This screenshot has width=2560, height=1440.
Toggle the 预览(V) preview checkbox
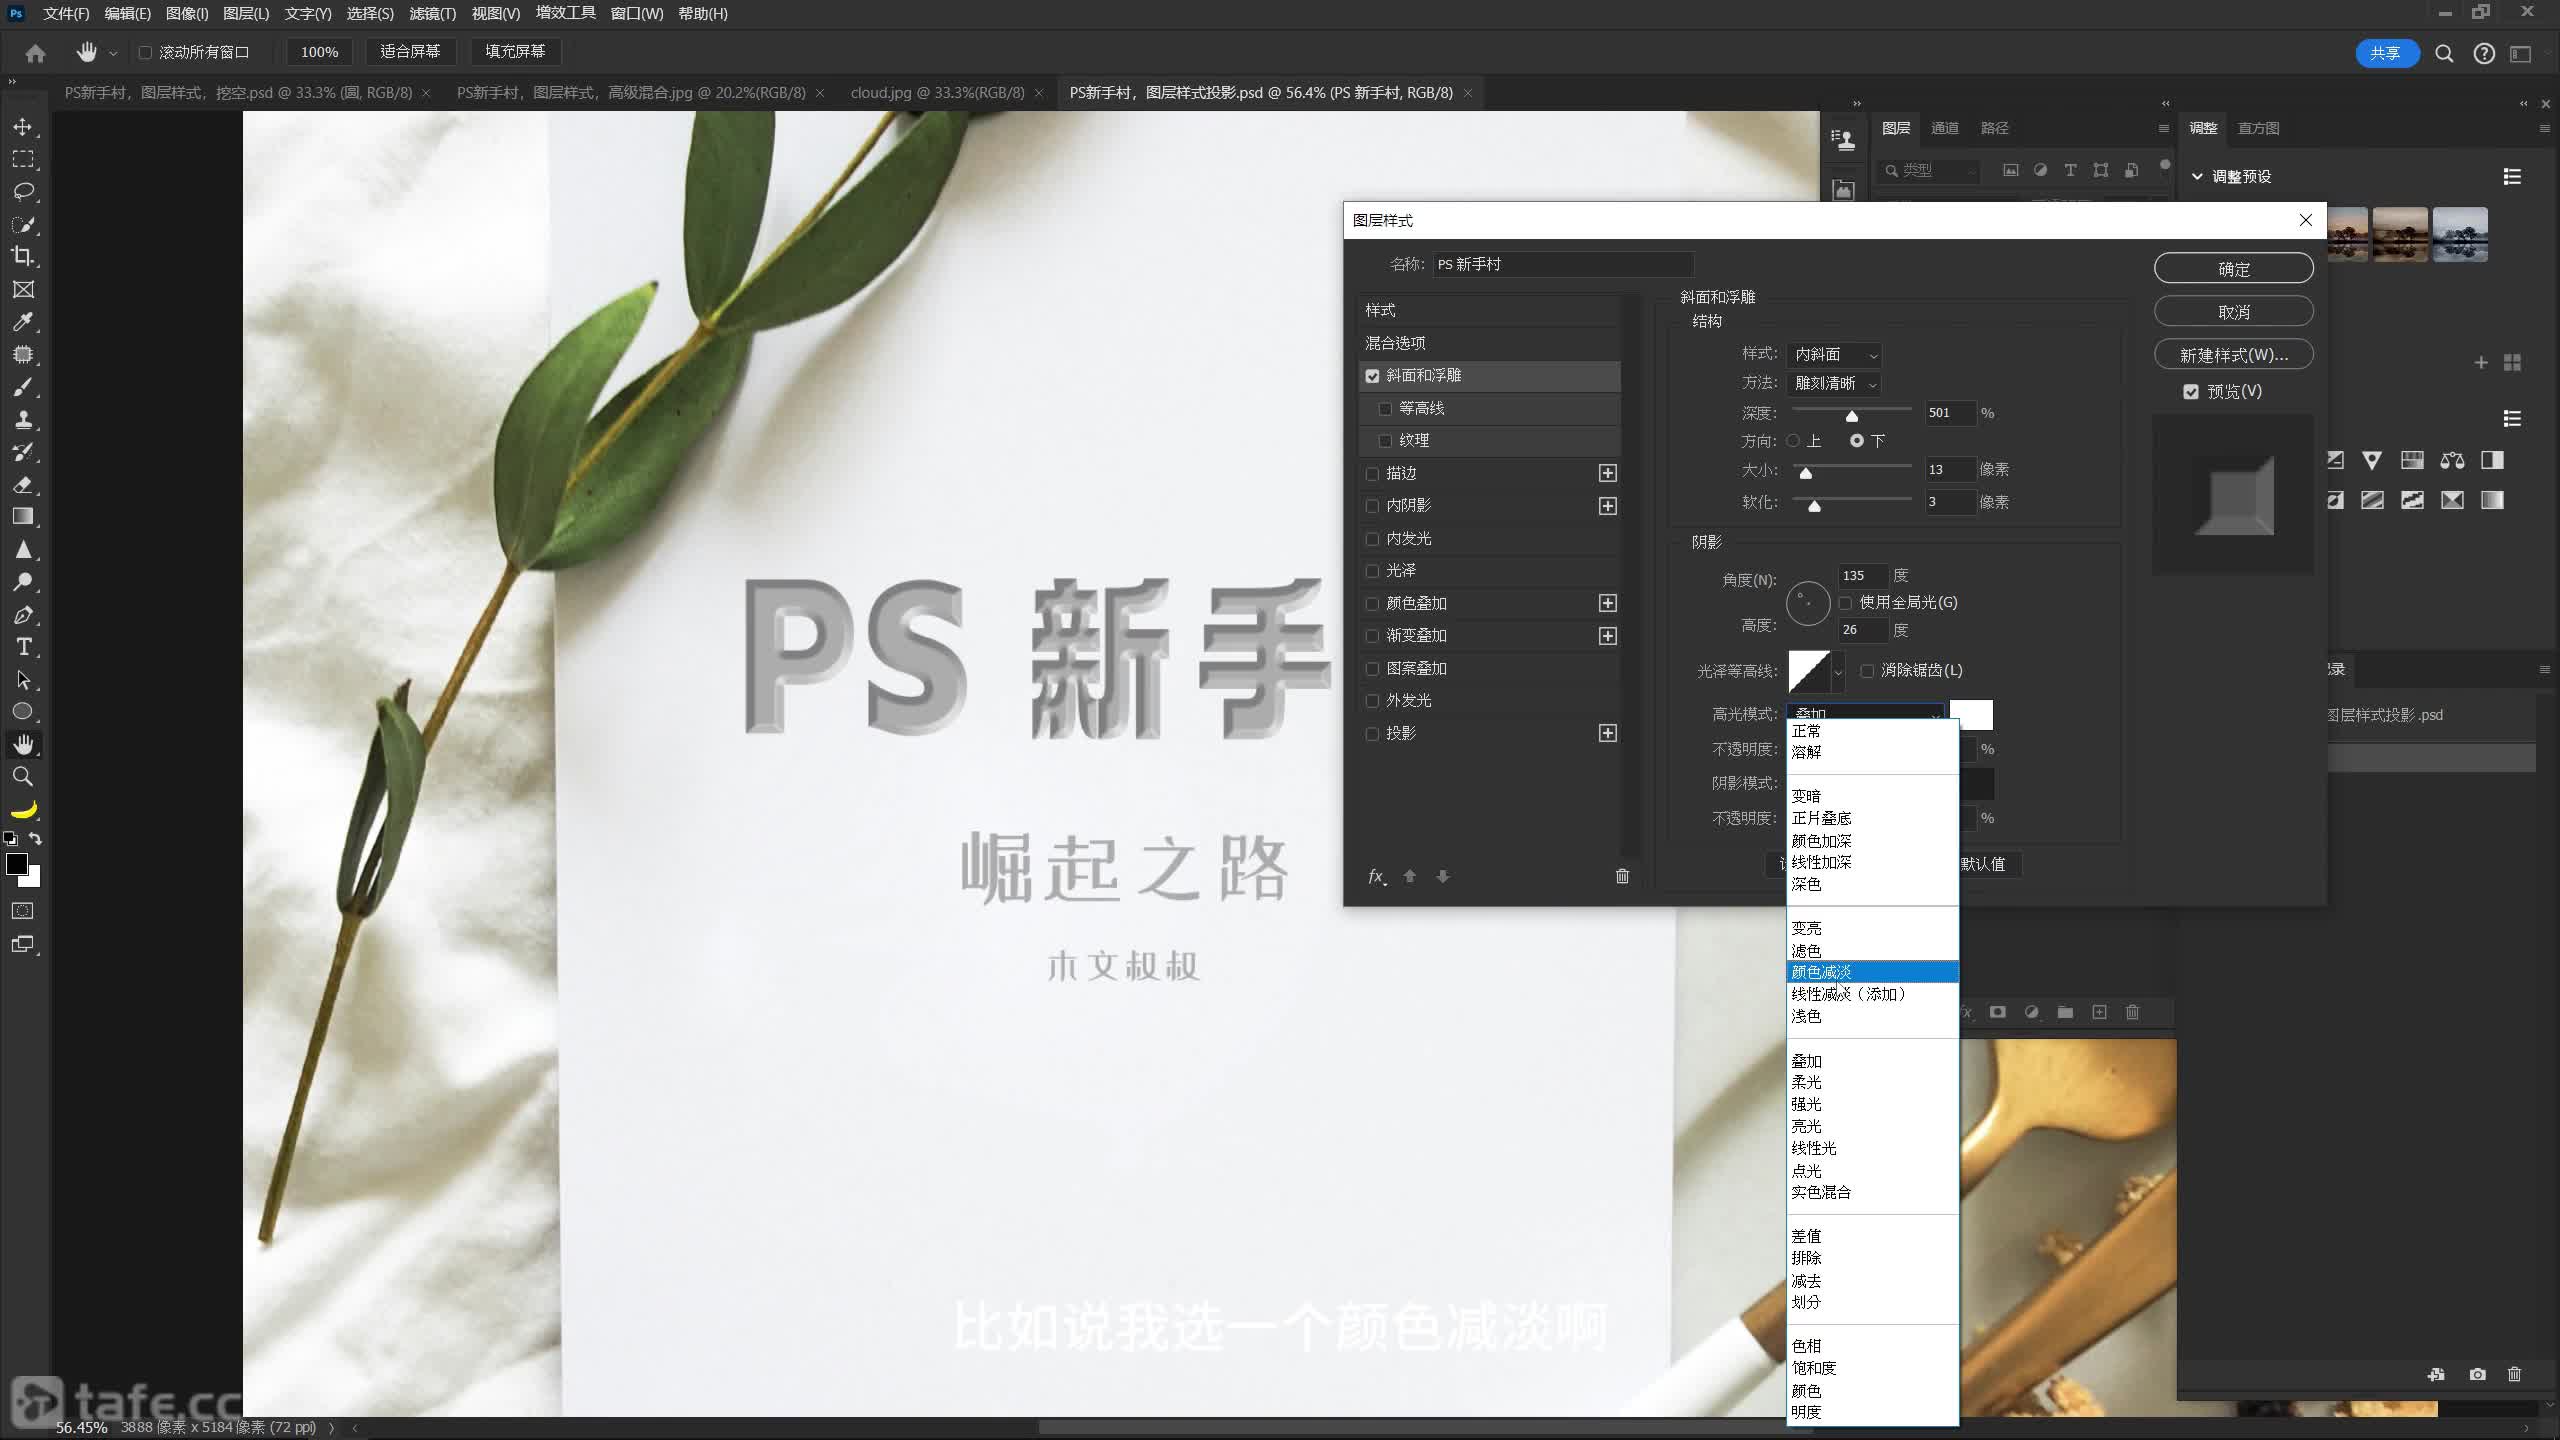(x=2191, y=392)
